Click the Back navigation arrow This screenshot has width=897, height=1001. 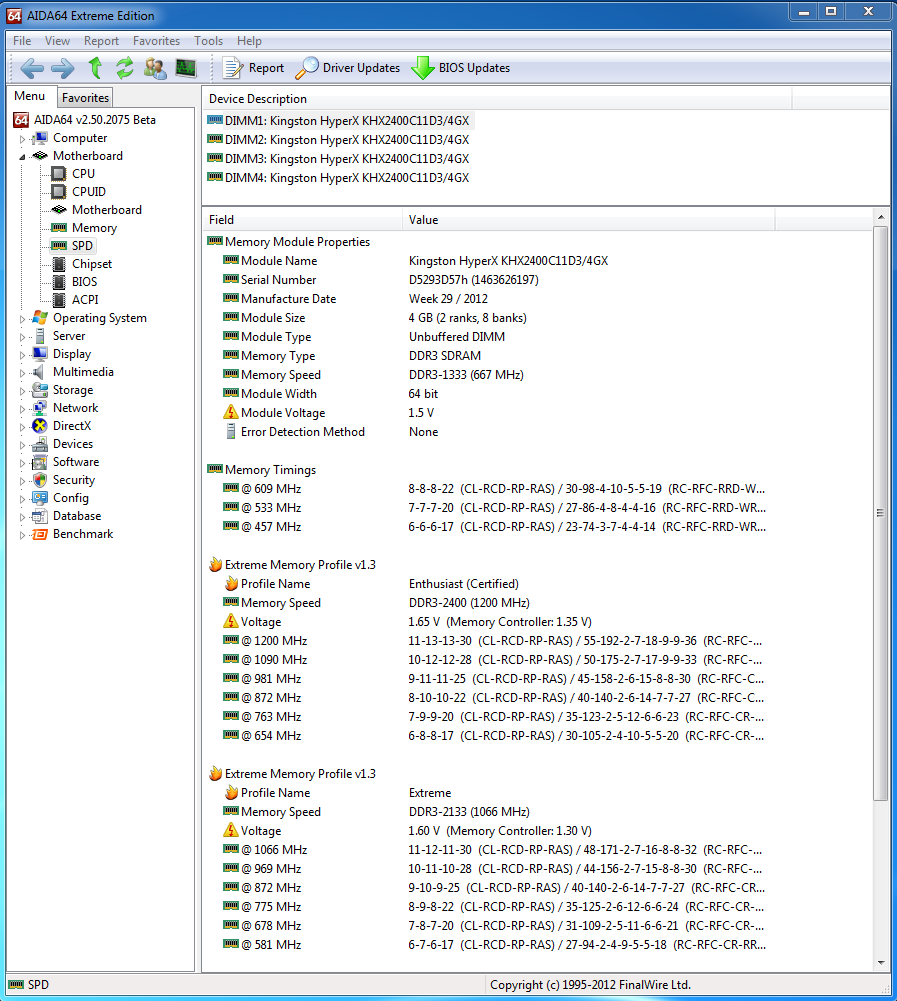click(x=32, y=68)
